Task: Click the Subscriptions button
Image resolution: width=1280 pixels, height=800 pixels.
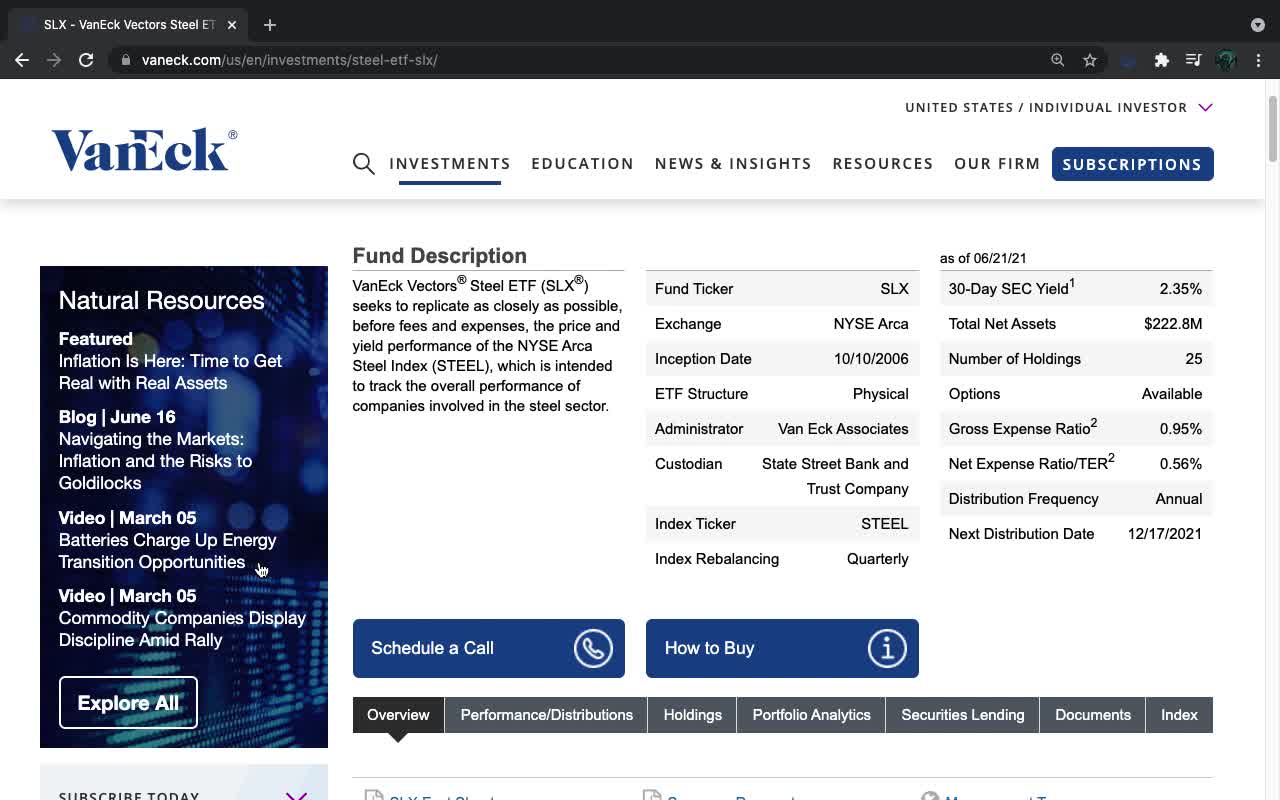Action: (1132, 164)
